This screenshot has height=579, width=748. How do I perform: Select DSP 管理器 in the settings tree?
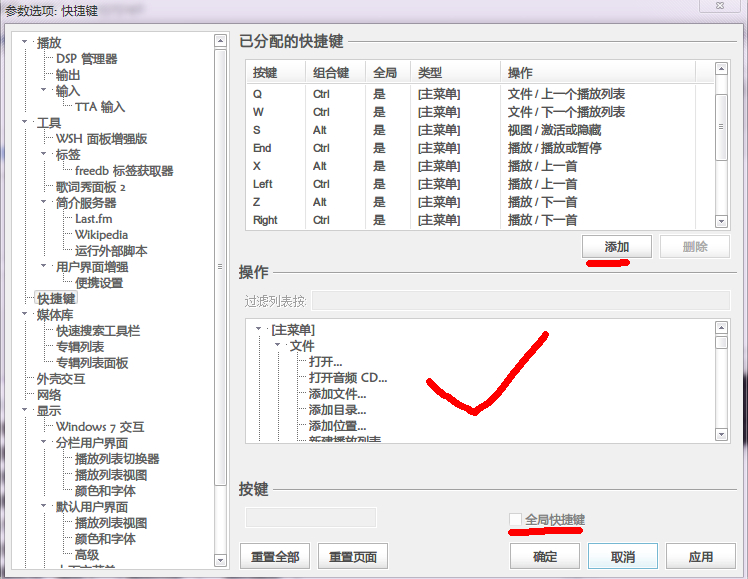click(86, 59)
